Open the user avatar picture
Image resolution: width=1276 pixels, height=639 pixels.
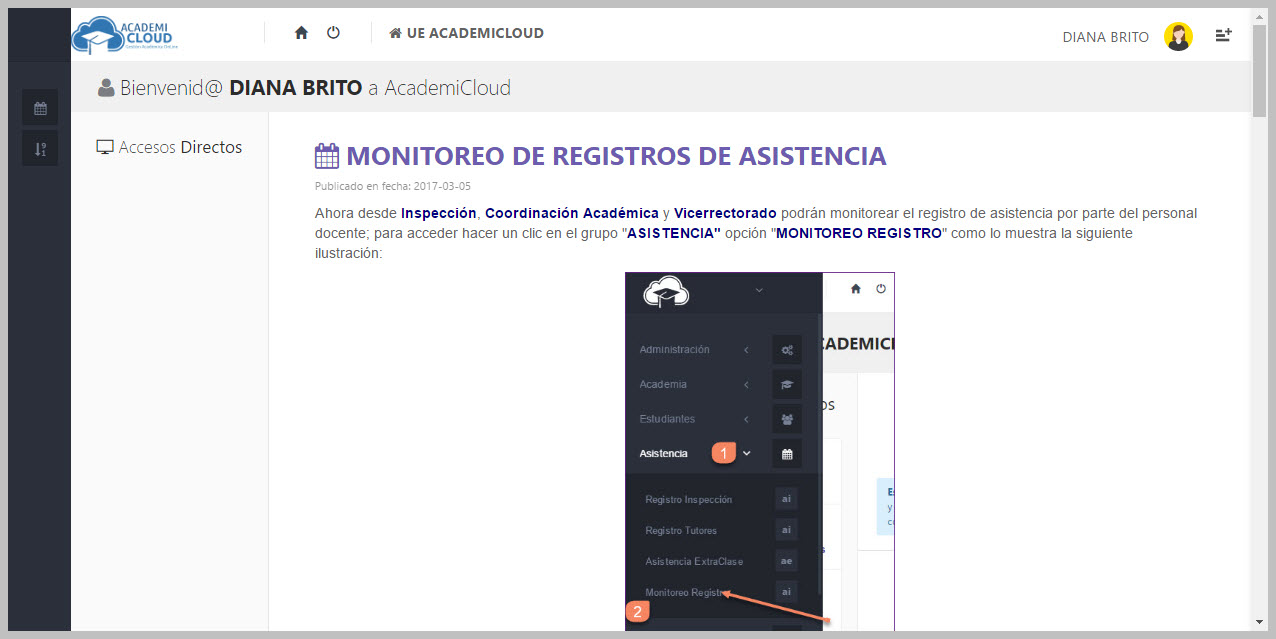coord(1178,37)
